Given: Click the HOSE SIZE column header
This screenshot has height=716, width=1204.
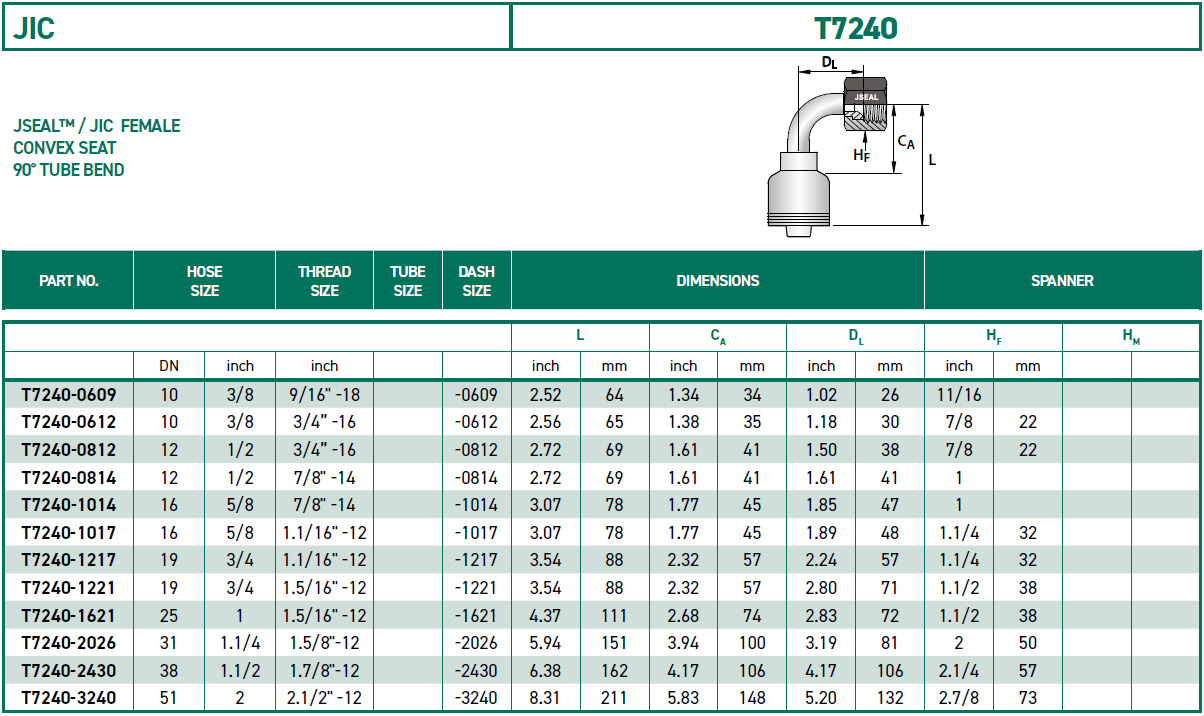Looking at the screenshot, I should [204, 281].
